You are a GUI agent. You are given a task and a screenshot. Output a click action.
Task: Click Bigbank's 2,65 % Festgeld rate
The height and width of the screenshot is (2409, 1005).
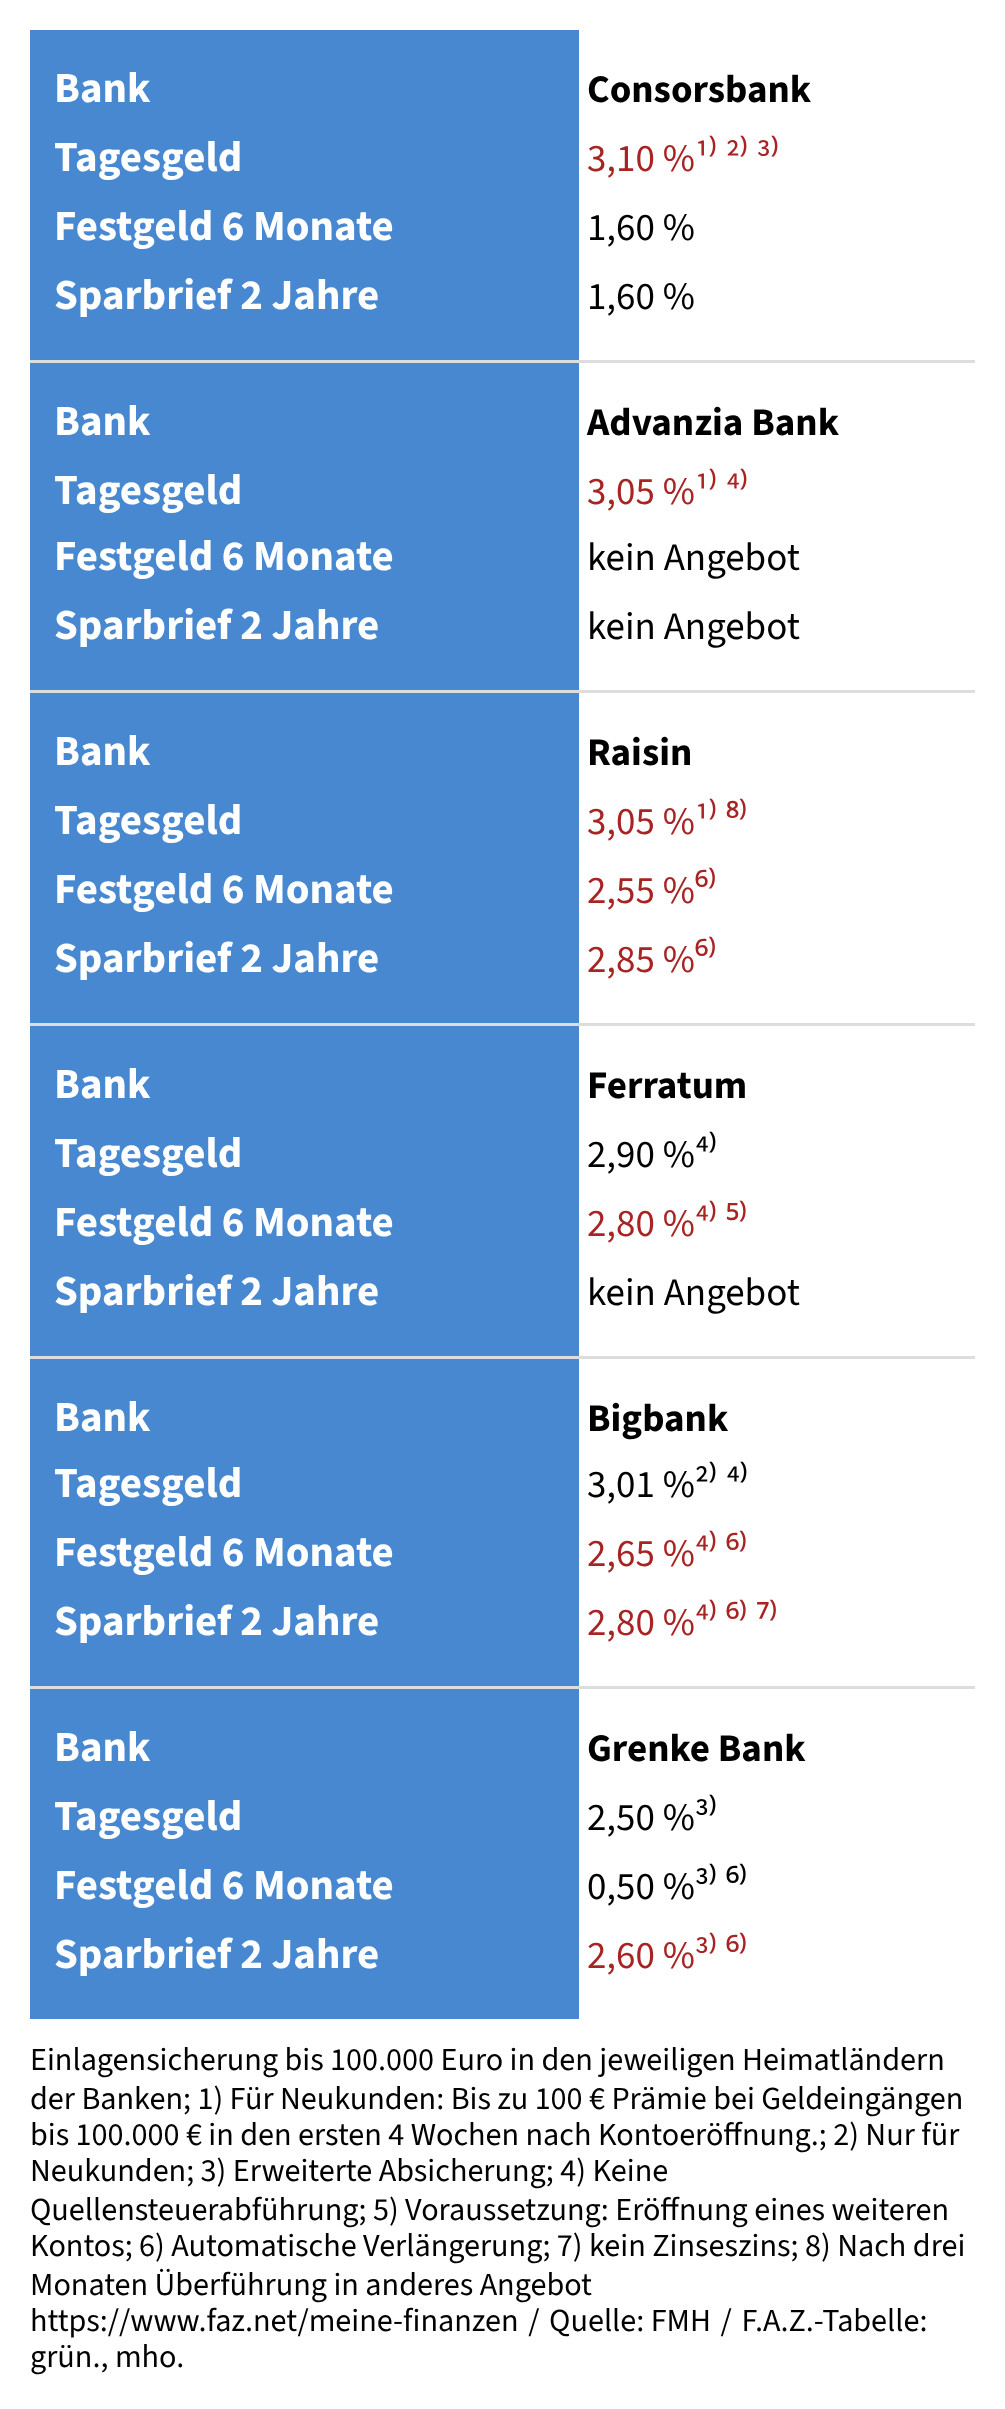[x=641, y=1554]
